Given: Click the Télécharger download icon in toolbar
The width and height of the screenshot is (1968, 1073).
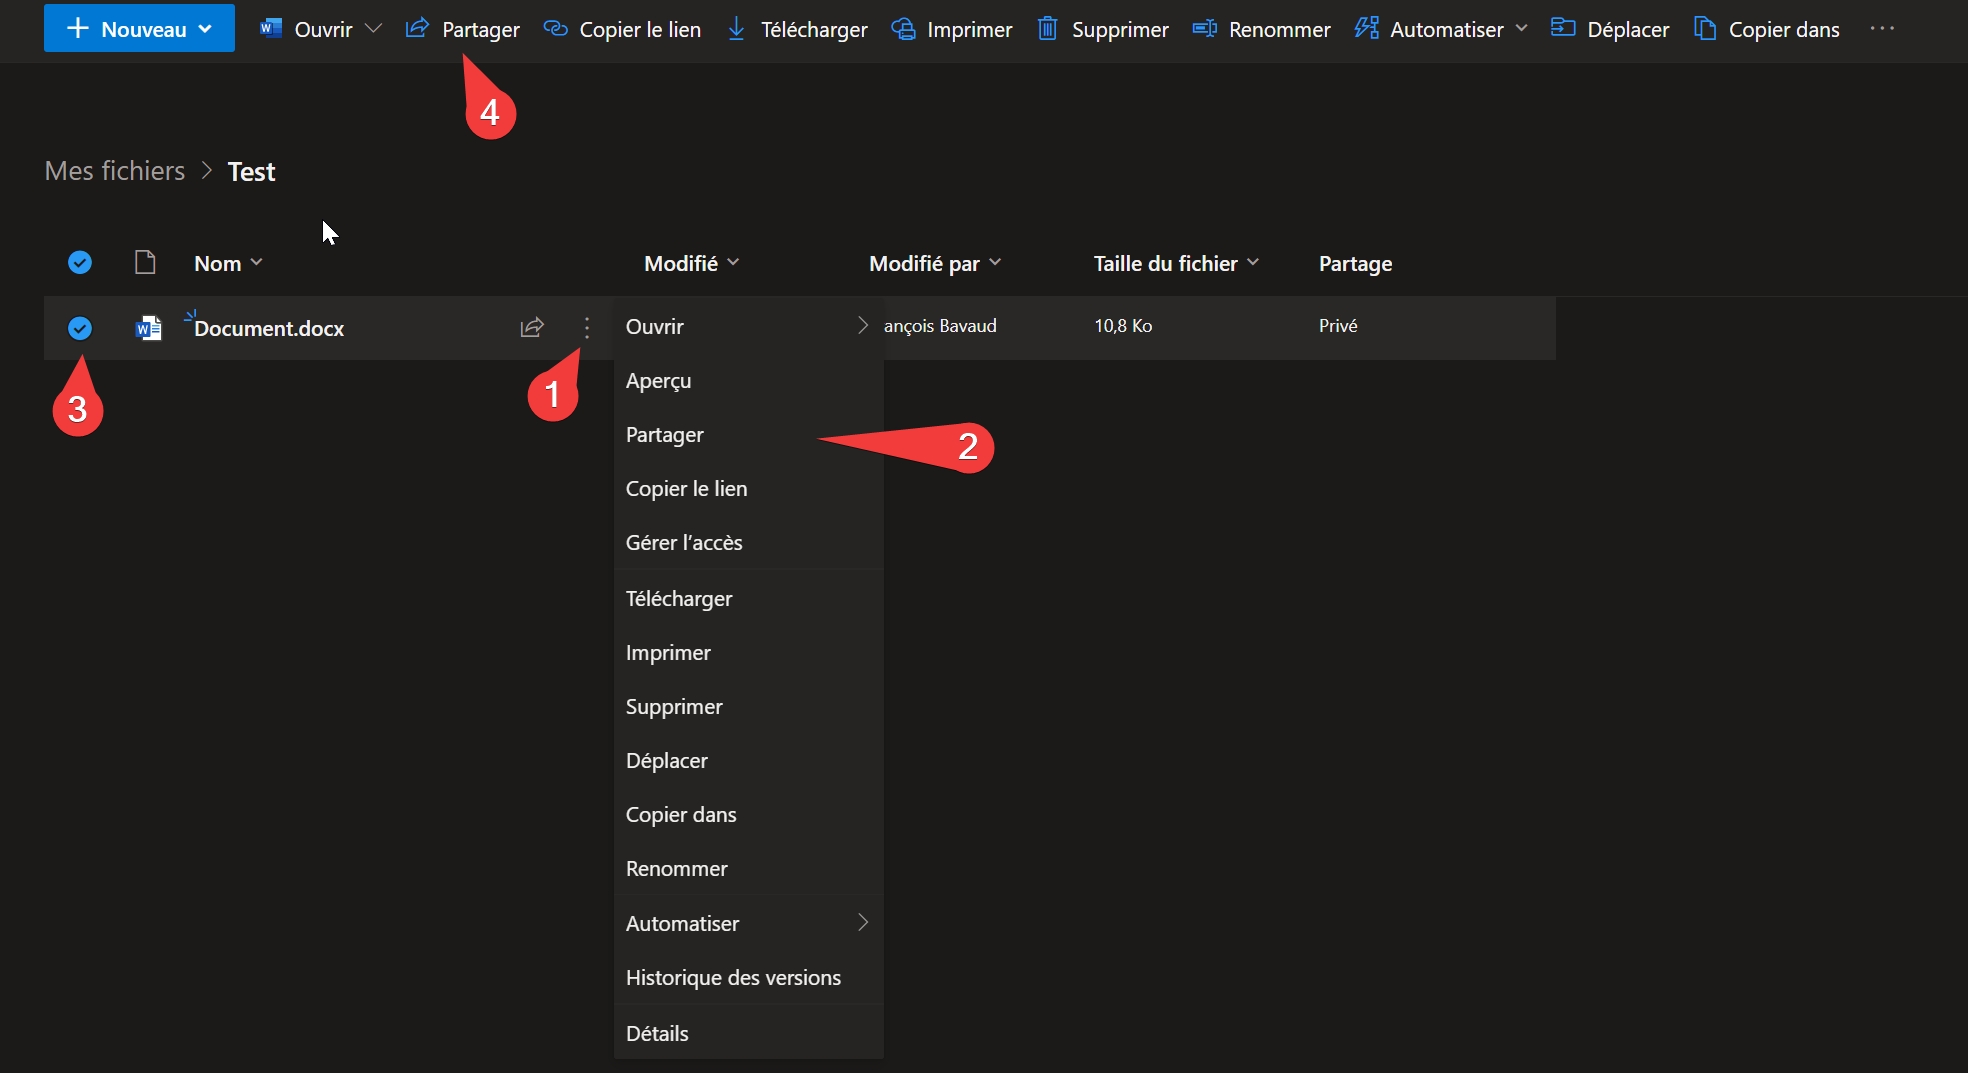Looking at the screenshot, I should [x=736, y=29].
